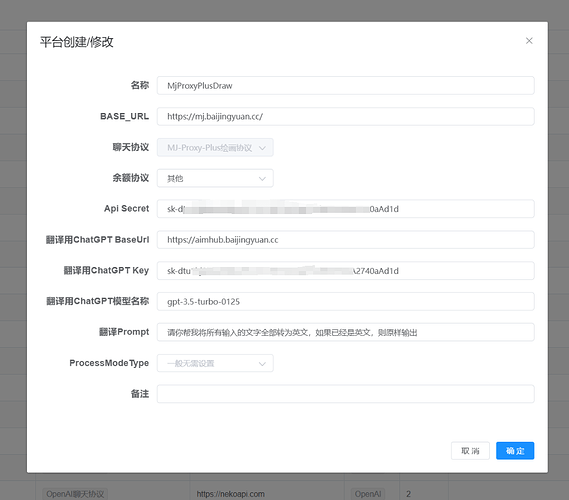Open the ProcessModeType dropdown
The height and width of the screenshot is (500, 569).
[215, 363]
